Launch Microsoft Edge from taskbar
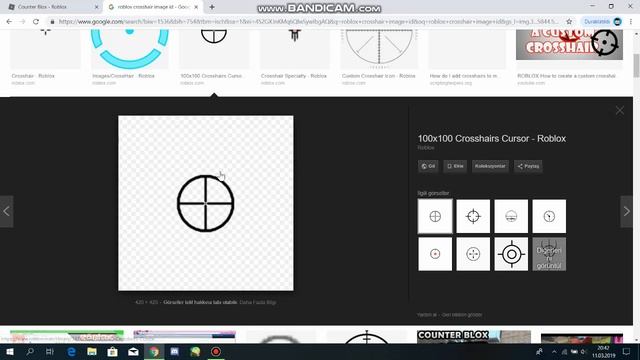 (71, 352)
